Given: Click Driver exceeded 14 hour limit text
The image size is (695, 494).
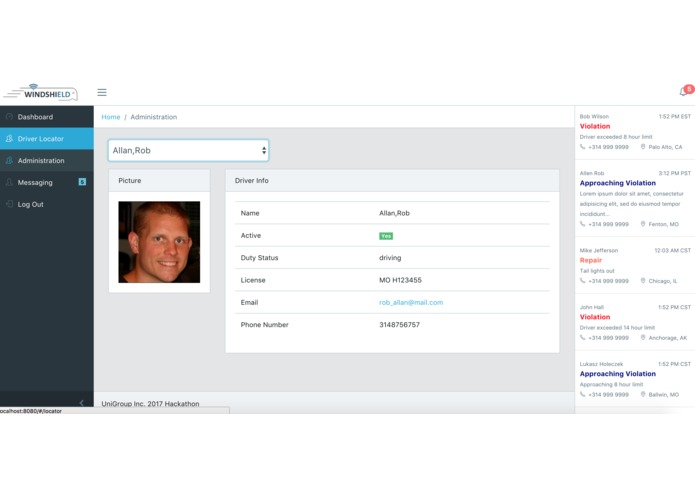Looking at the screenshot, I should [617, 327].
